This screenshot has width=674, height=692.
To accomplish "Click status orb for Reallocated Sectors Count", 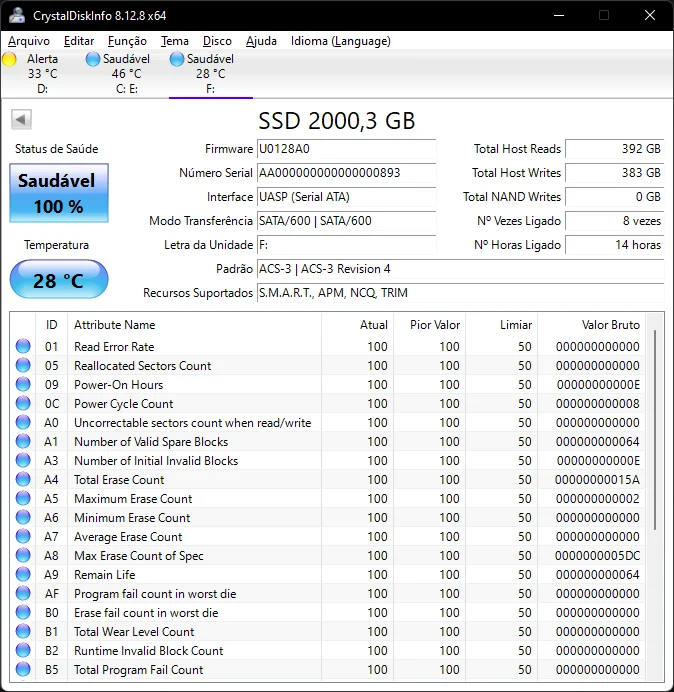I will coord(23,365).
